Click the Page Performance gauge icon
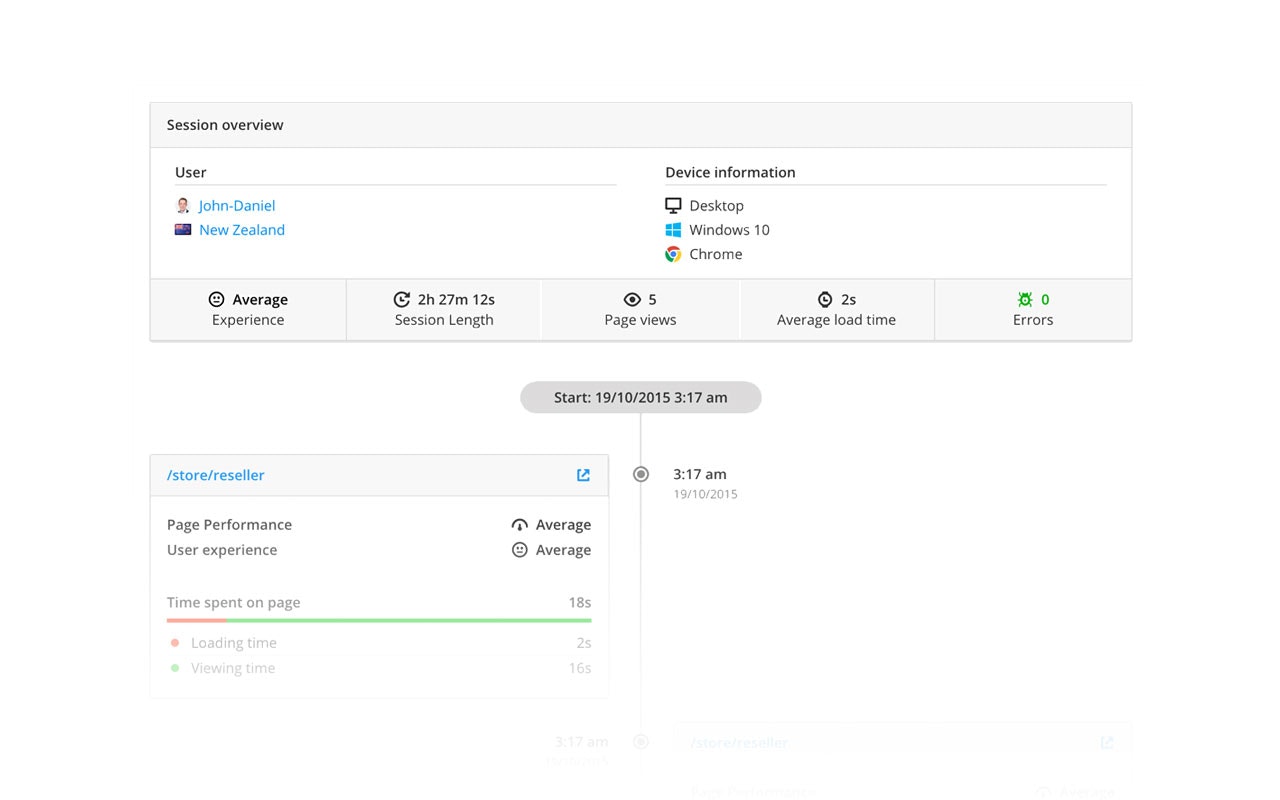This screenshot has height=800, width=1280. click(x=519, y=525)
